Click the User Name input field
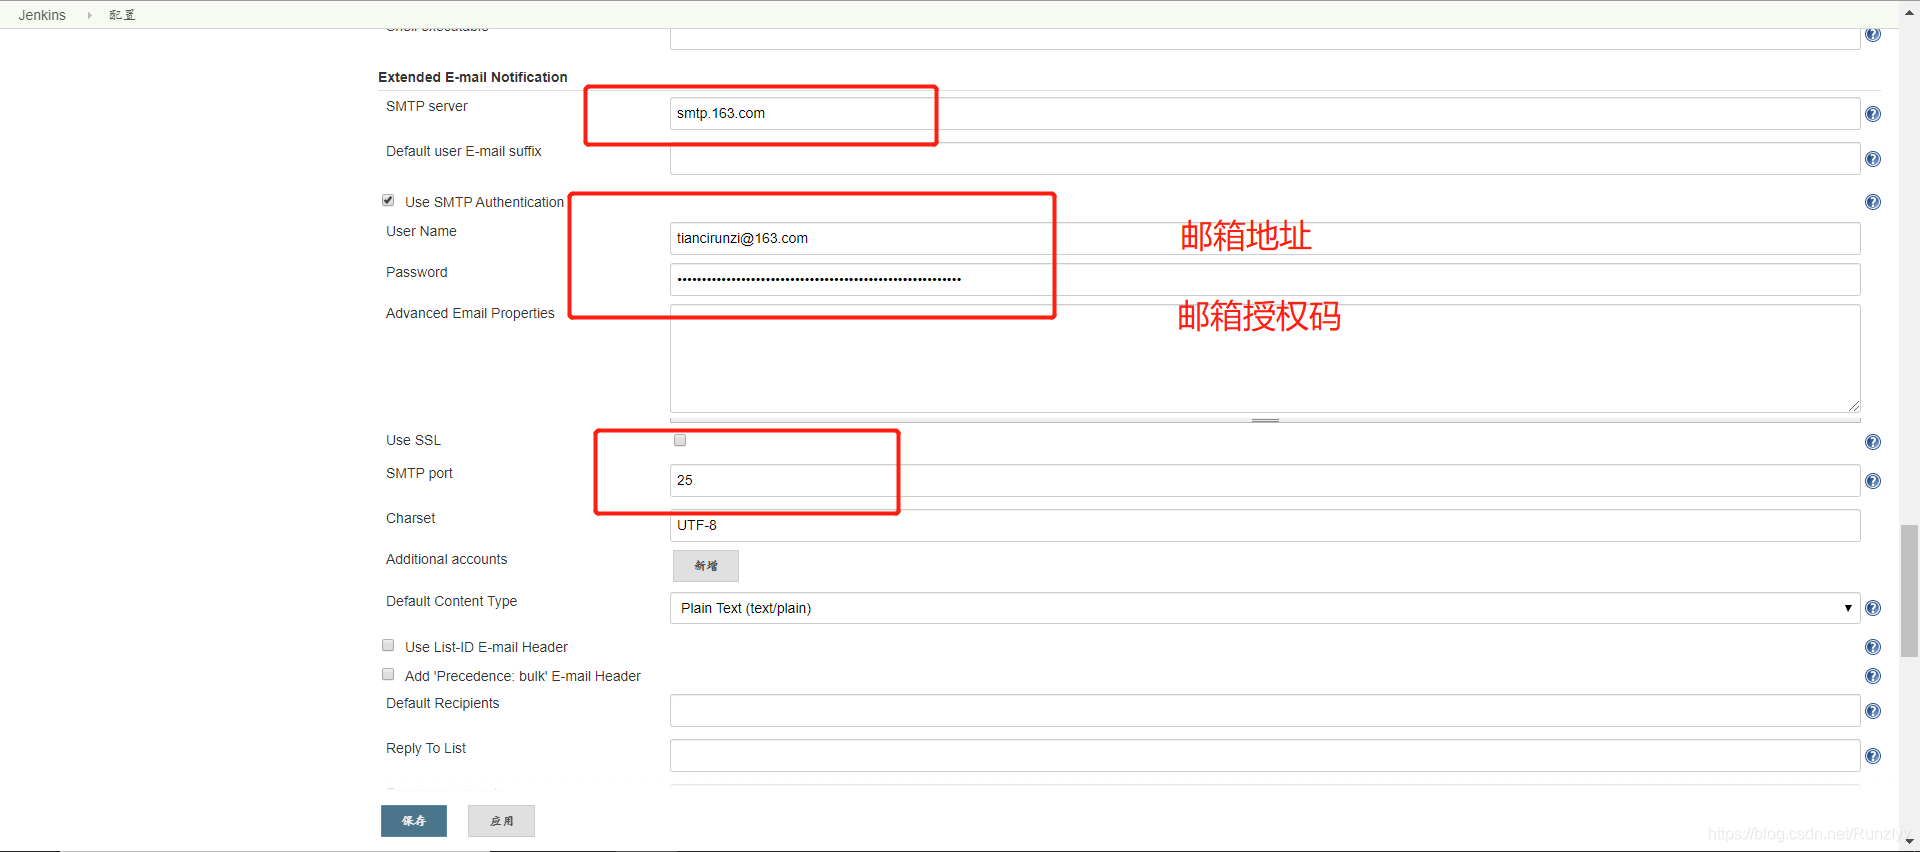The height and width of the screenshot is (852, 1920). point(1265,238)
